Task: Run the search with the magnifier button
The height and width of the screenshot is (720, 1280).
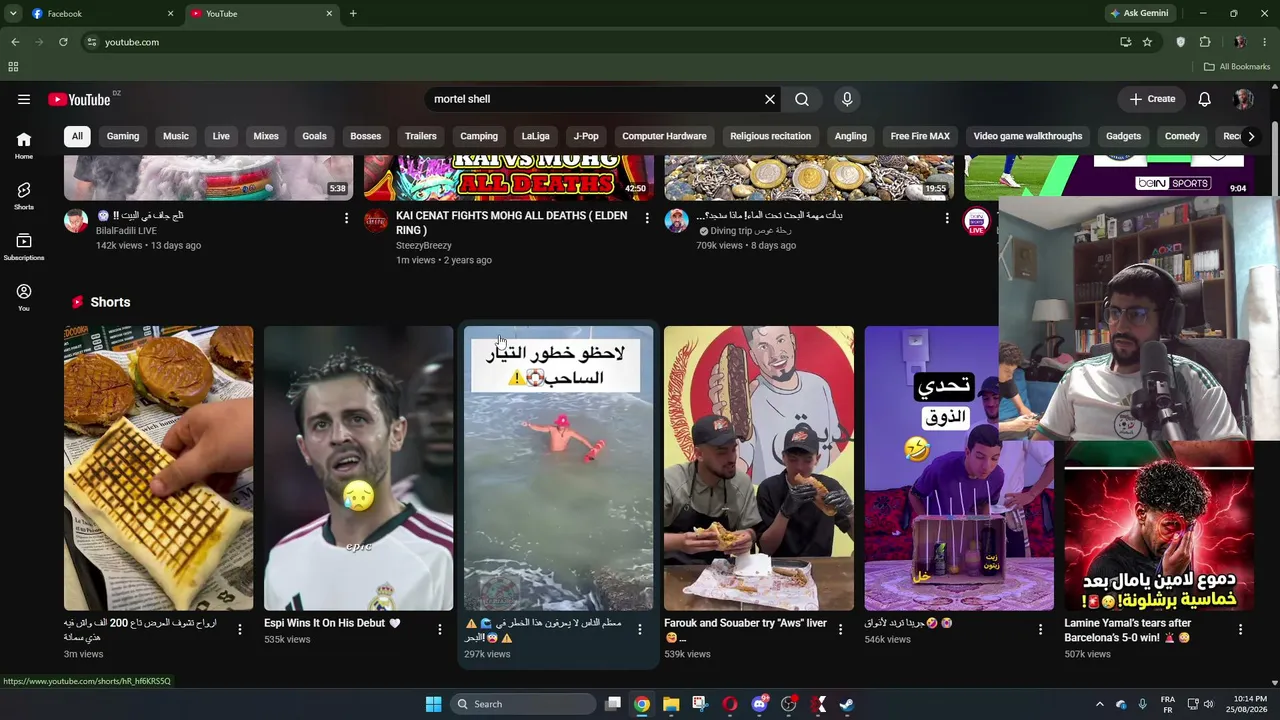Action: point(802,99)
